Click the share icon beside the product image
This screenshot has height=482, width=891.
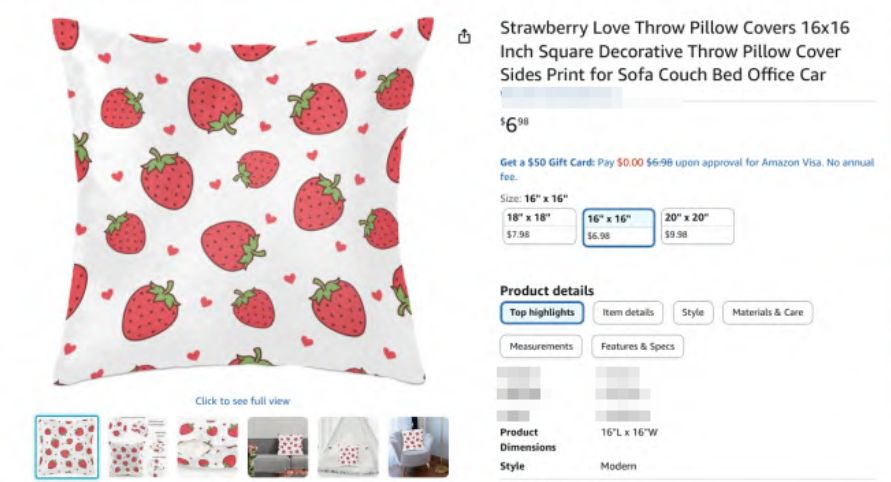[x=464, y=36]
